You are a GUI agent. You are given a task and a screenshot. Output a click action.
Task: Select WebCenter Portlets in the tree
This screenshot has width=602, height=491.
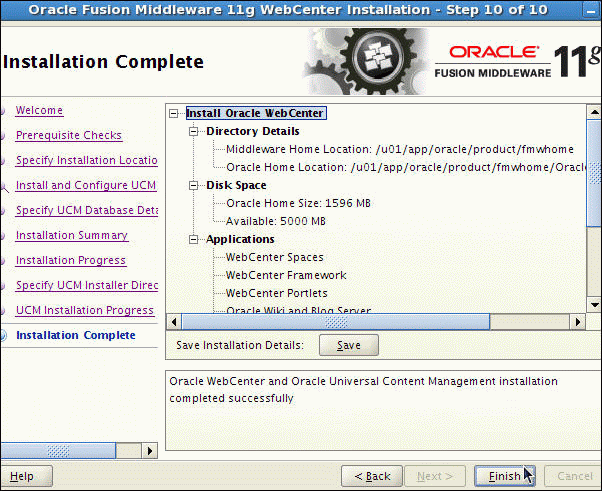coord(276,293)
